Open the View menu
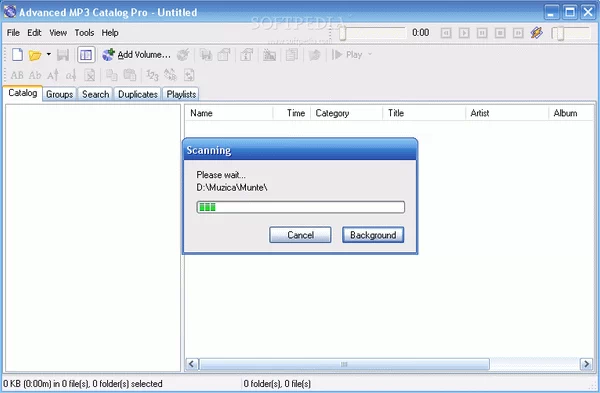Image resolution: width=600 pixels, height=393 pixels. tap(58, 33)
